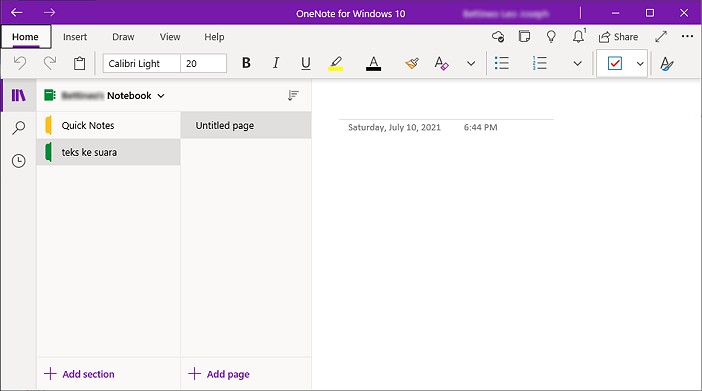Viewport: 702px width, 391px height.
Task: Tag selection as To Do checkbox
Action: point(615,63)
